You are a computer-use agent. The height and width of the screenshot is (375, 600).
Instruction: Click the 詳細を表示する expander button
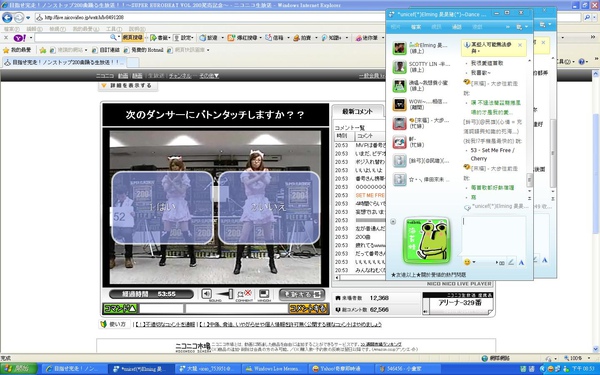pos(128,86)
